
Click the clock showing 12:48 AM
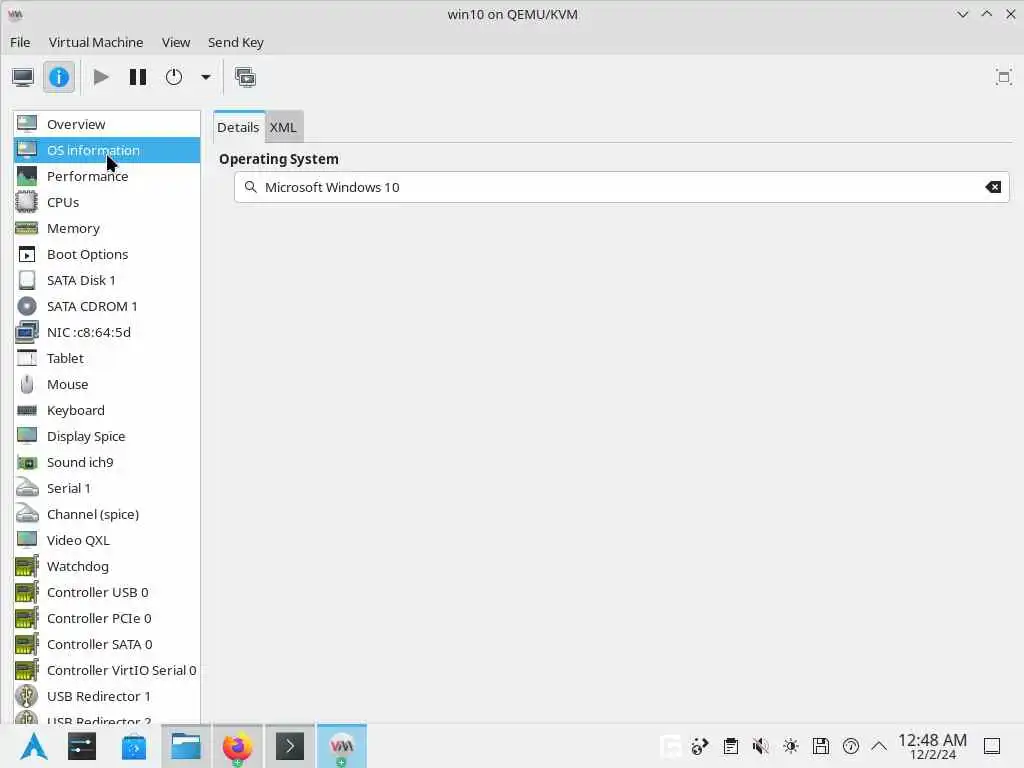(x=932, y=746)
